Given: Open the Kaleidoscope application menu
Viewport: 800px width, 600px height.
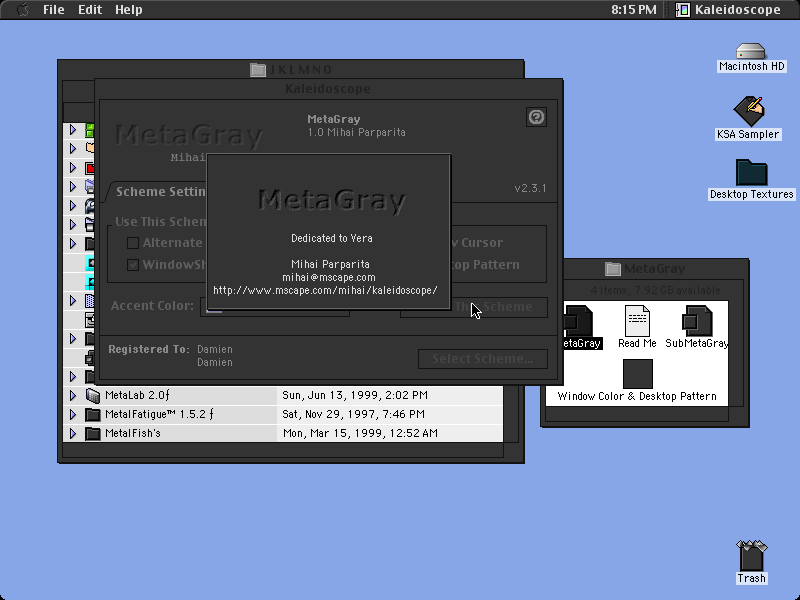Looking at the screenshot, I should coord(729,9).
